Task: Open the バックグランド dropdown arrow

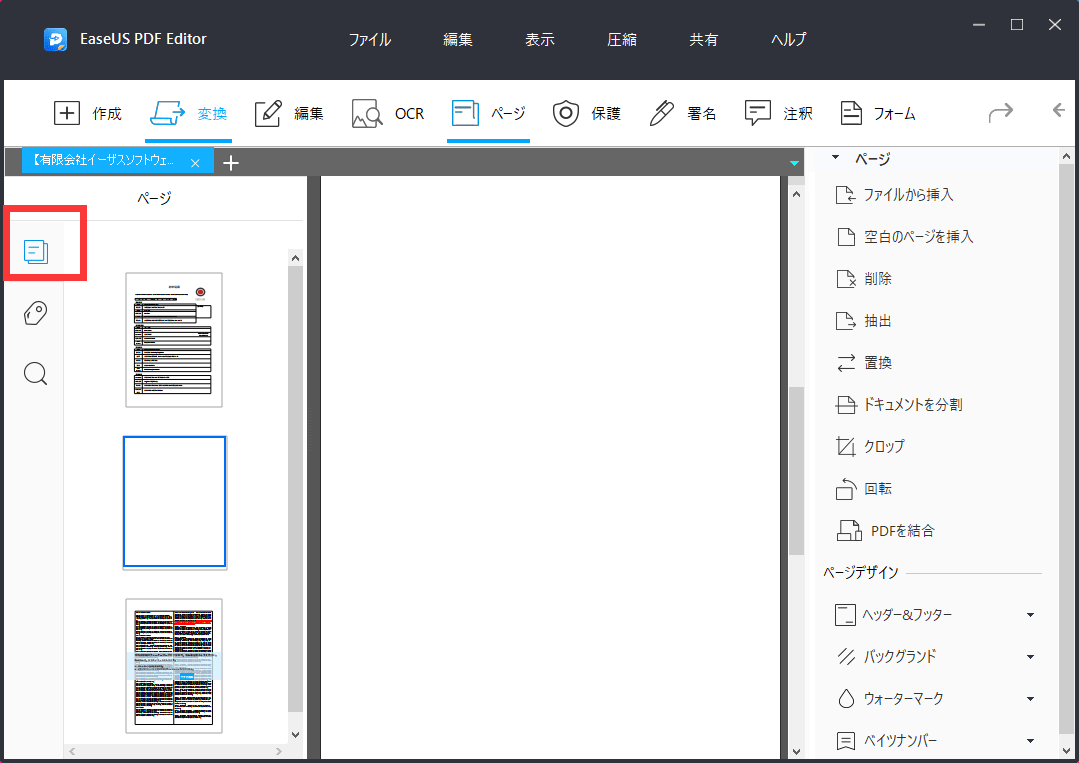Action: [1030, 657]
